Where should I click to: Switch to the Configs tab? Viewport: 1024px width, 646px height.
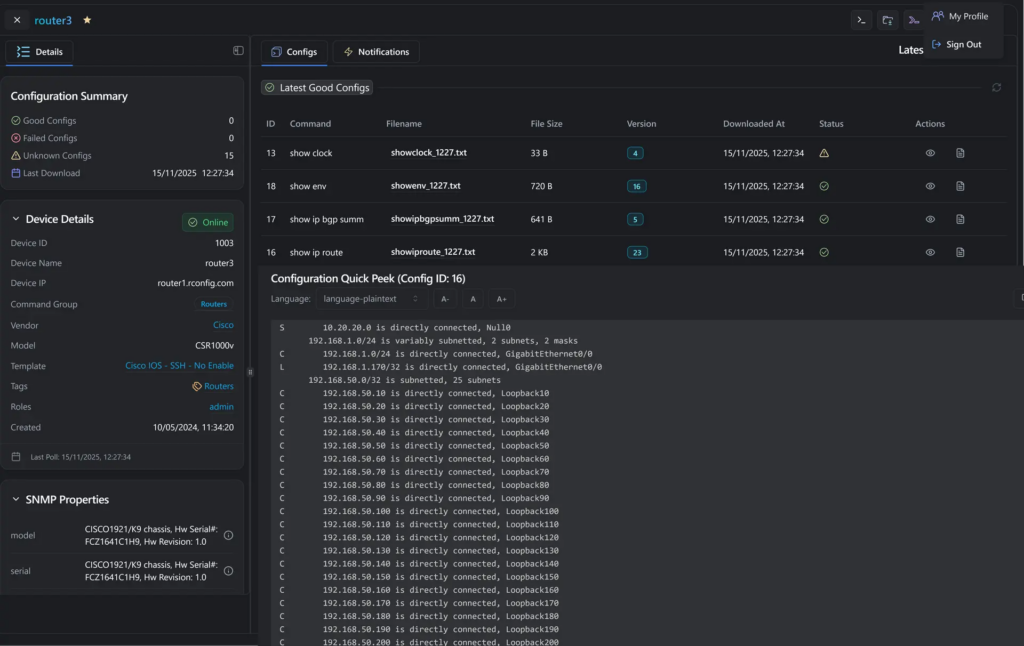[294, 52]
